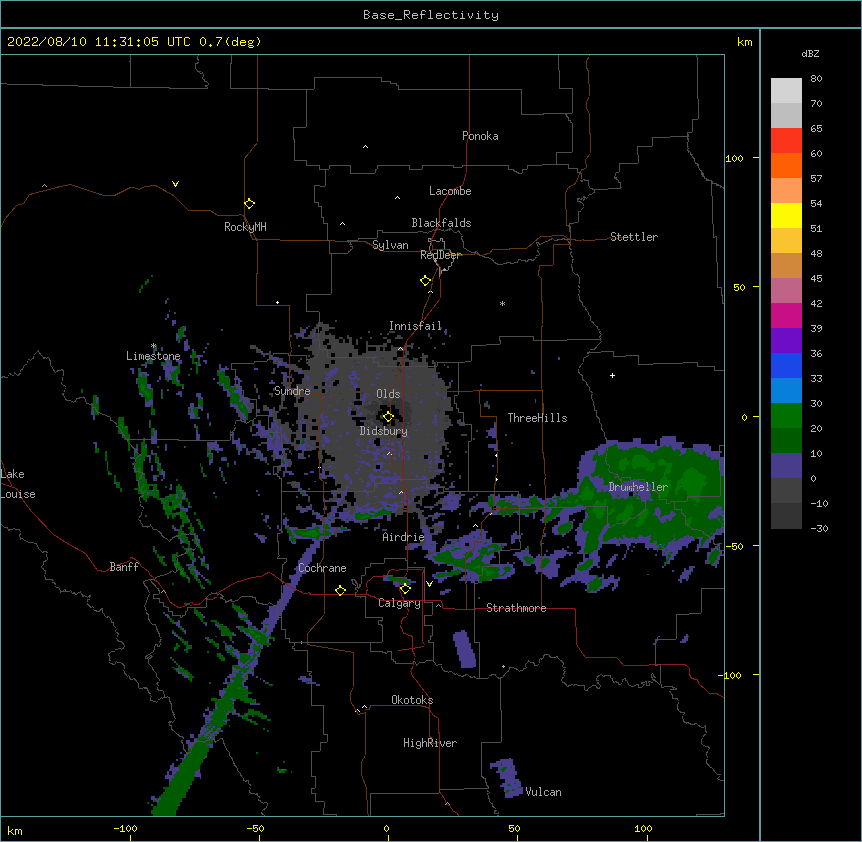Pick the dusty pink 42-45 dBZ swatch
Viewport: 862px width, 842px height.
click(786, 291)
